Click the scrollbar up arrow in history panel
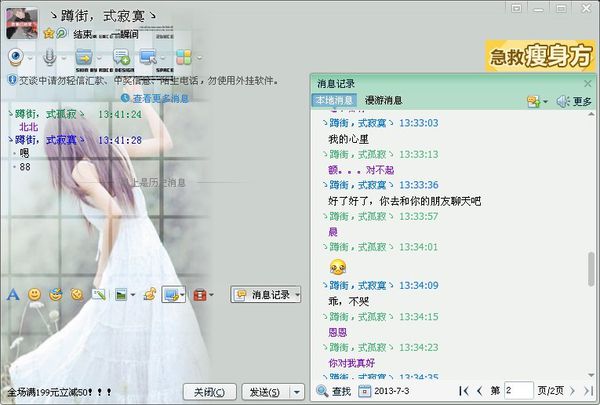600x405 pixels. 592,114
